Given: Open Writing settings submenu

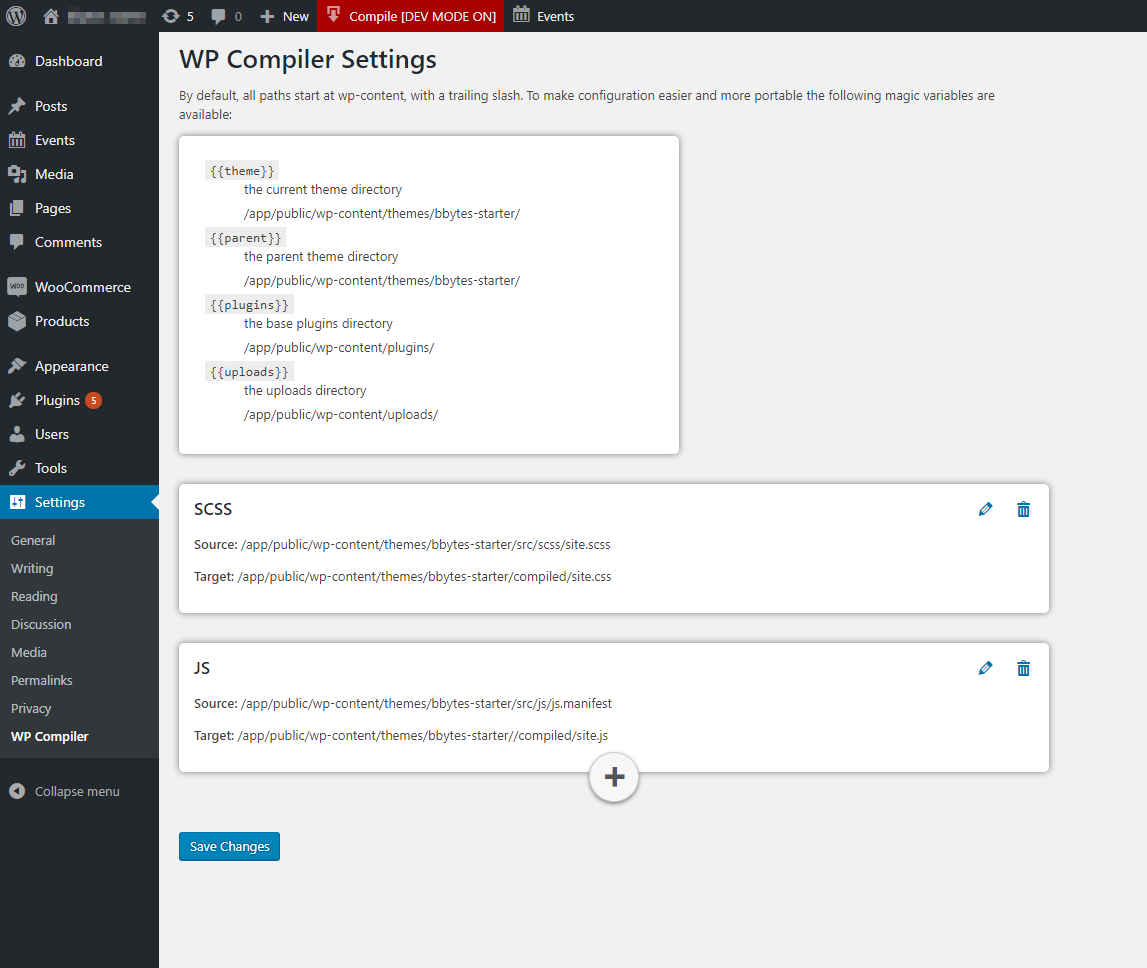Looking at the screenshot, I should 32,569.
